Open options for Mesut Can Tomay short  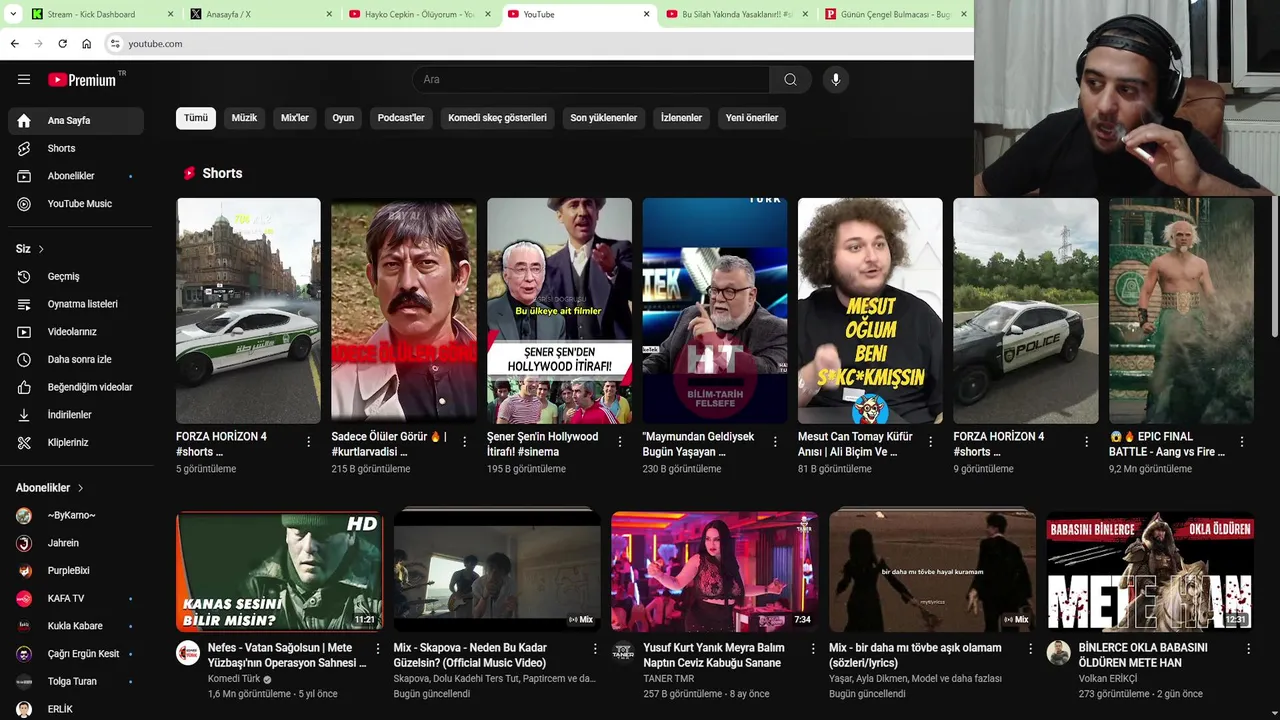[x=931, y=441]
